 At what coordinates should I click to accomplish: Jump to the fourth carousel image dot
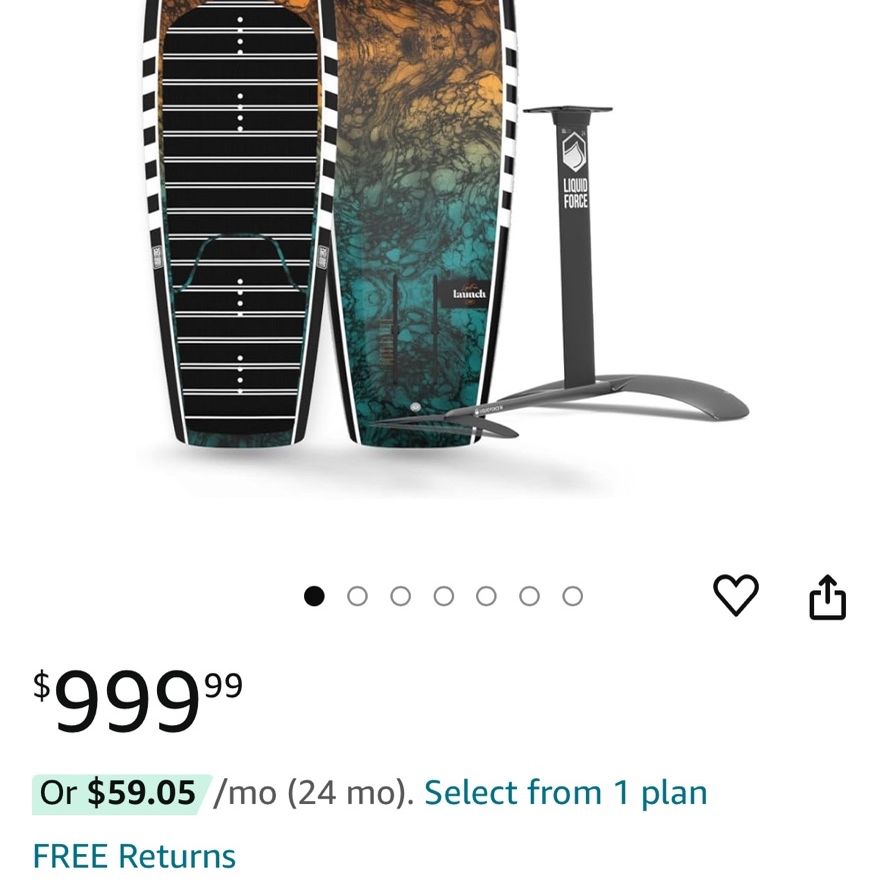[444, 596]
